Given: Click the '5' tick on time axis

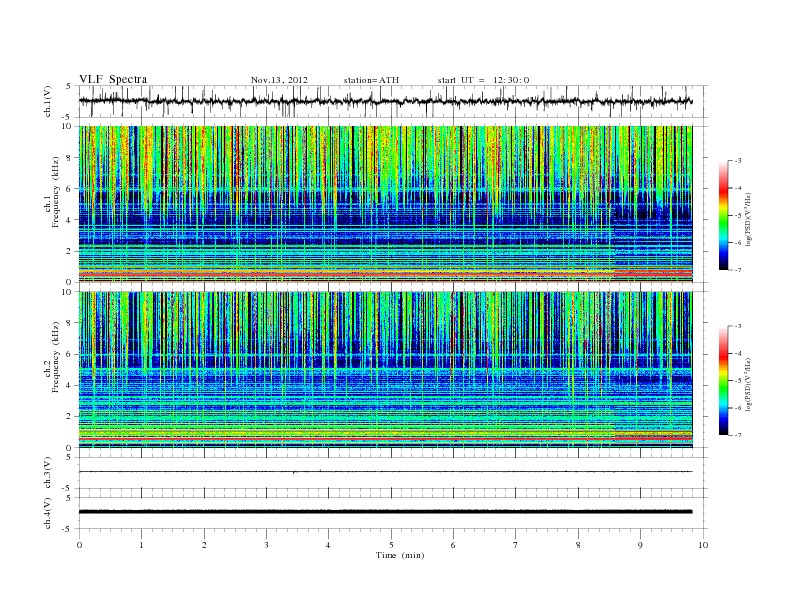Looking at the screenshot, I should coord(391,545).
